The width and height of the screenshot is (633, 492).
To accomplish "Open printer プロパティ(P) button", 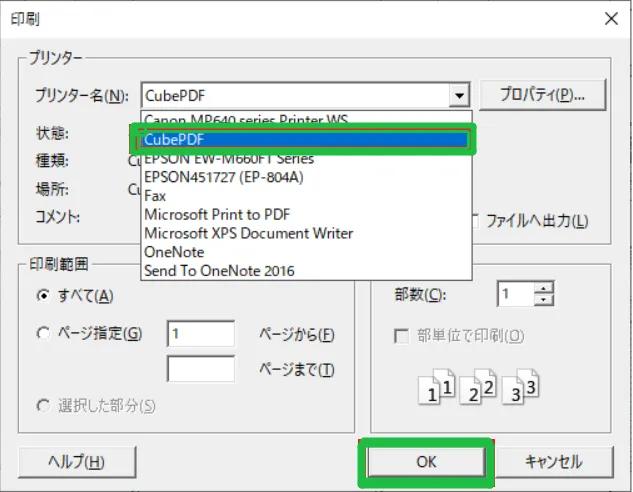I will point(542,95).
